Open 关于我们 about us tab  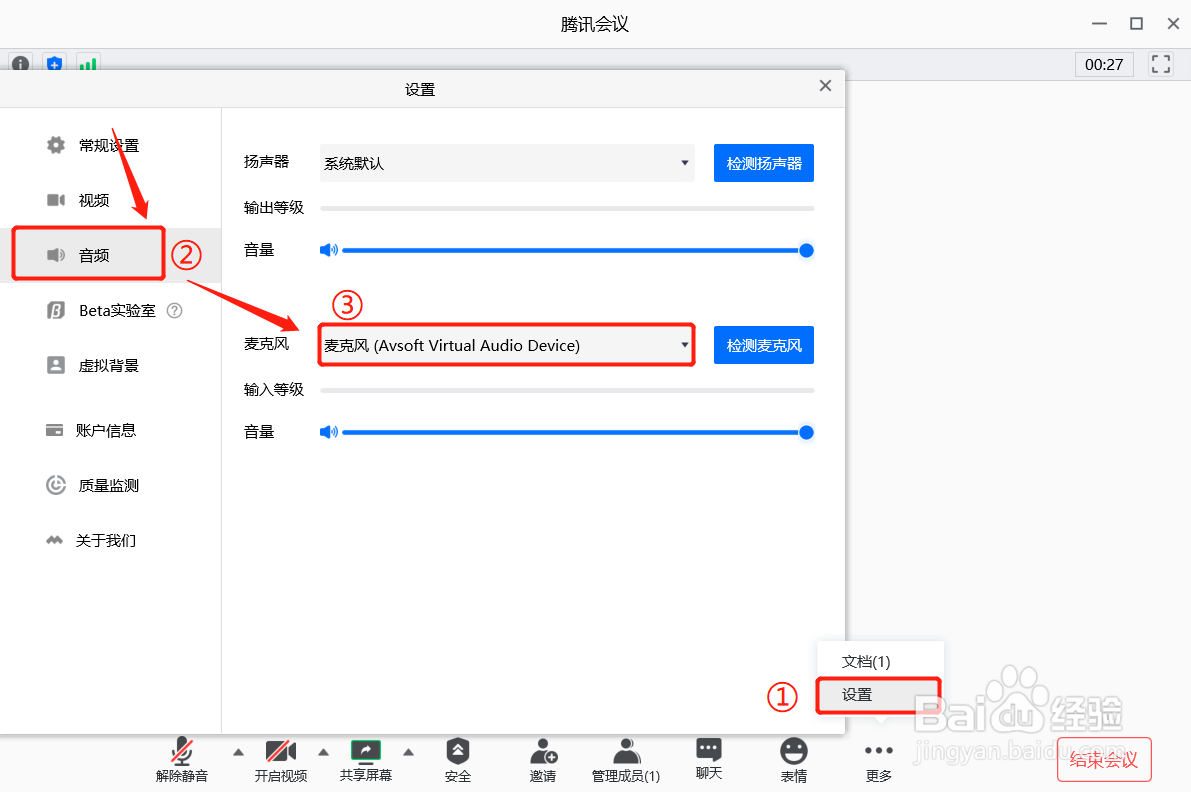(110, 541)
